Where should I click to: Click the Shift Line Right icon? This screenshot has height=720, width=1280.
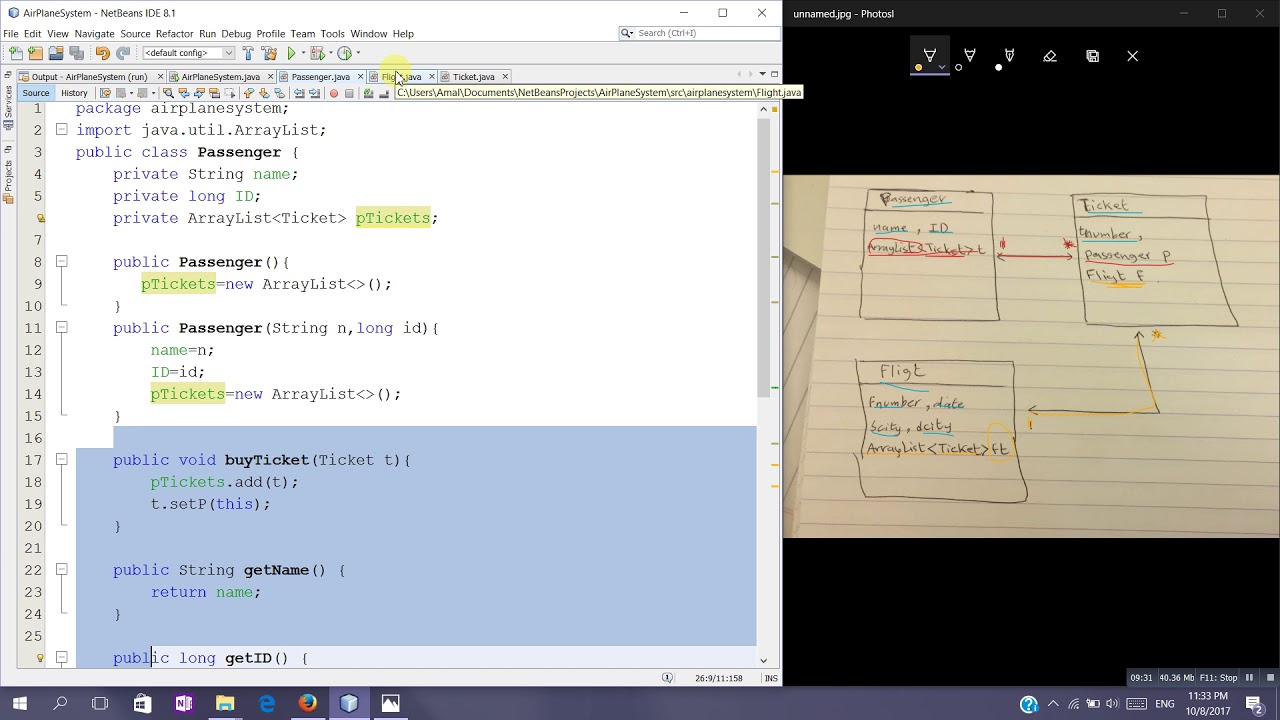pos(314,93)
